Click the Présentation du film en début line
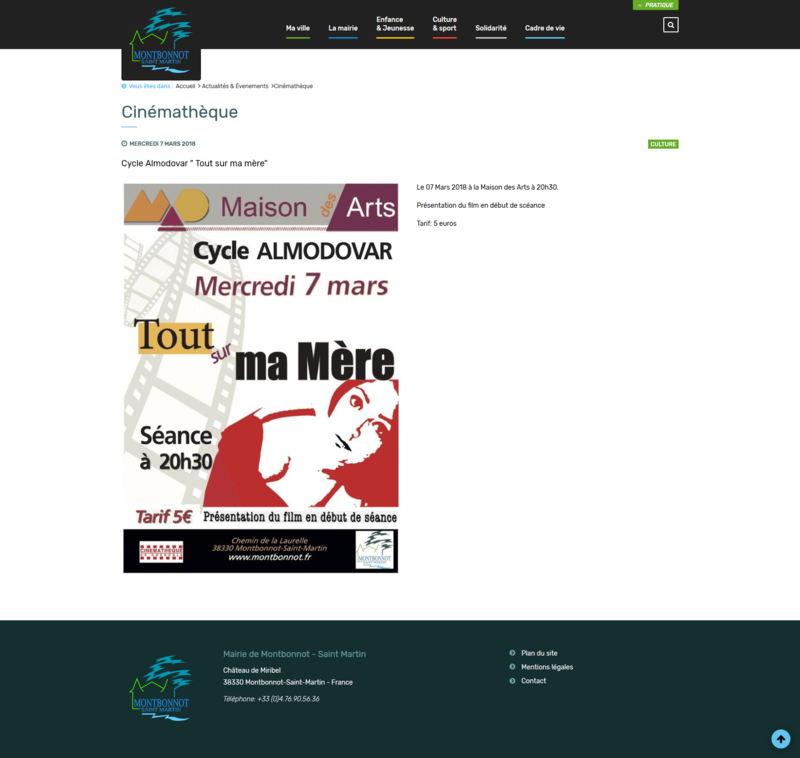800x758 pixels. point(481,206)
